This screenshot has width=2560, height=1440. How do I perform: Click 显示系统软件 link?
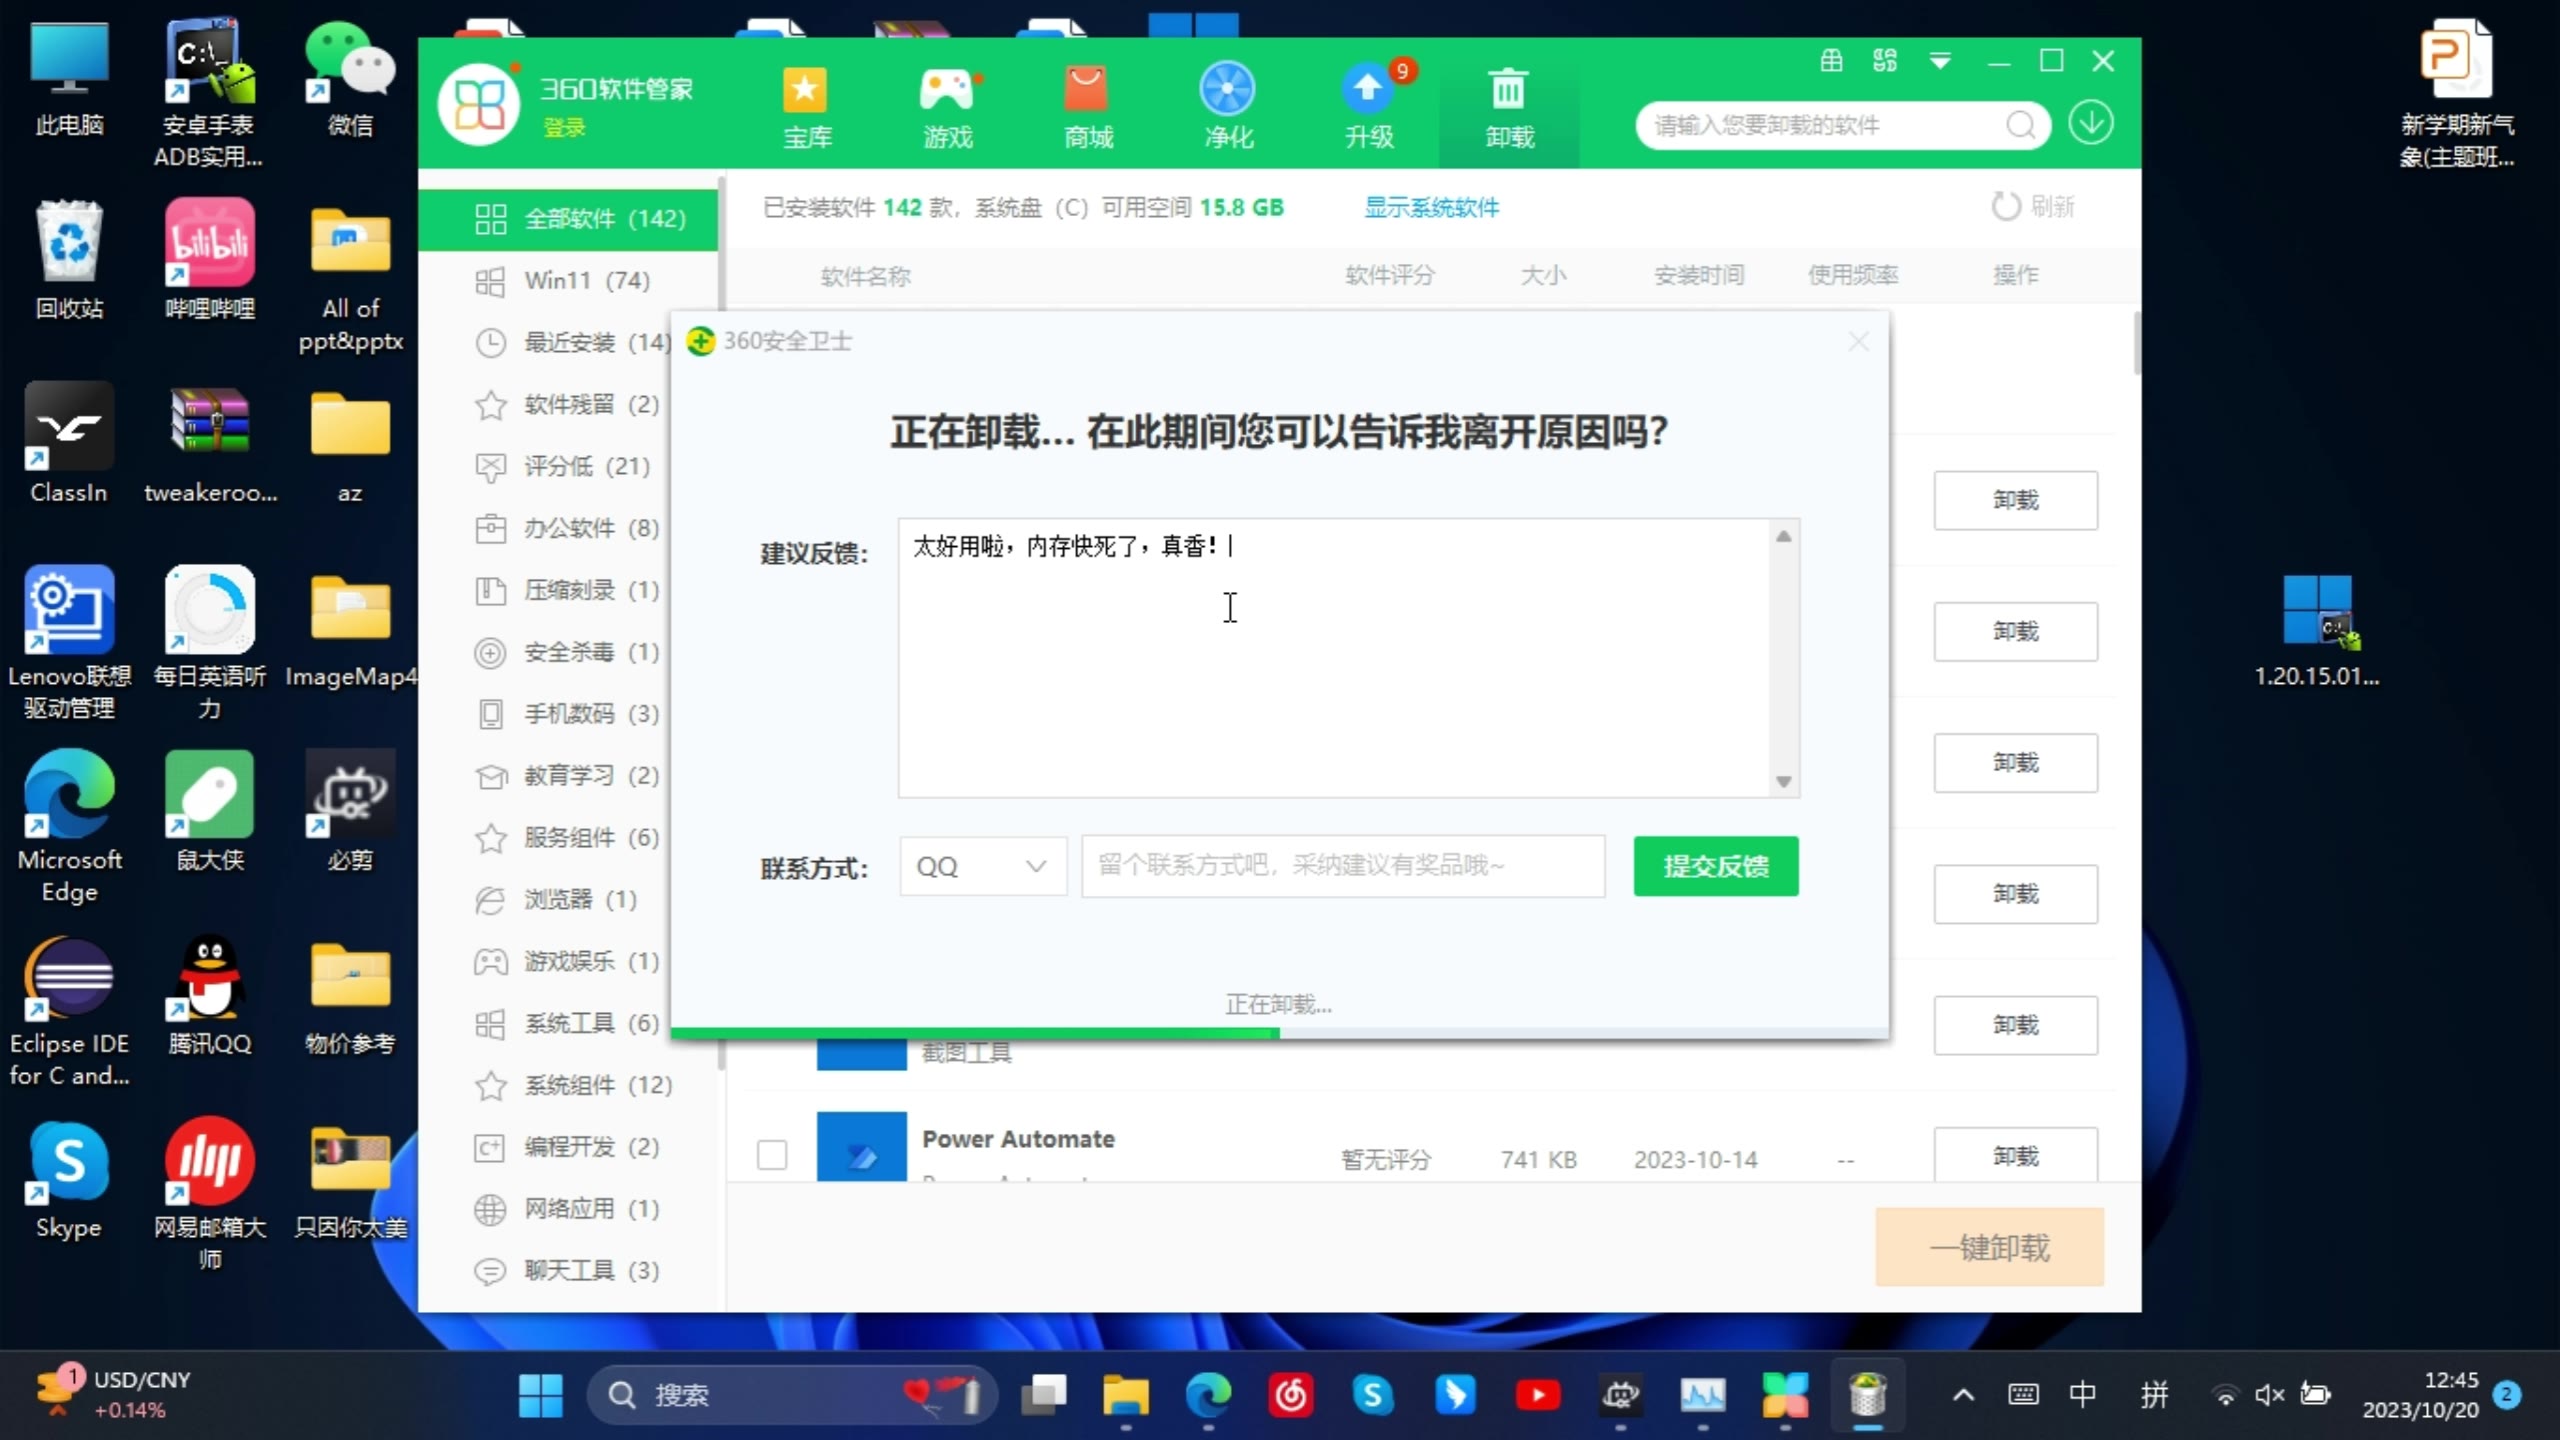pyautogui.click(x=1432, y=207)
